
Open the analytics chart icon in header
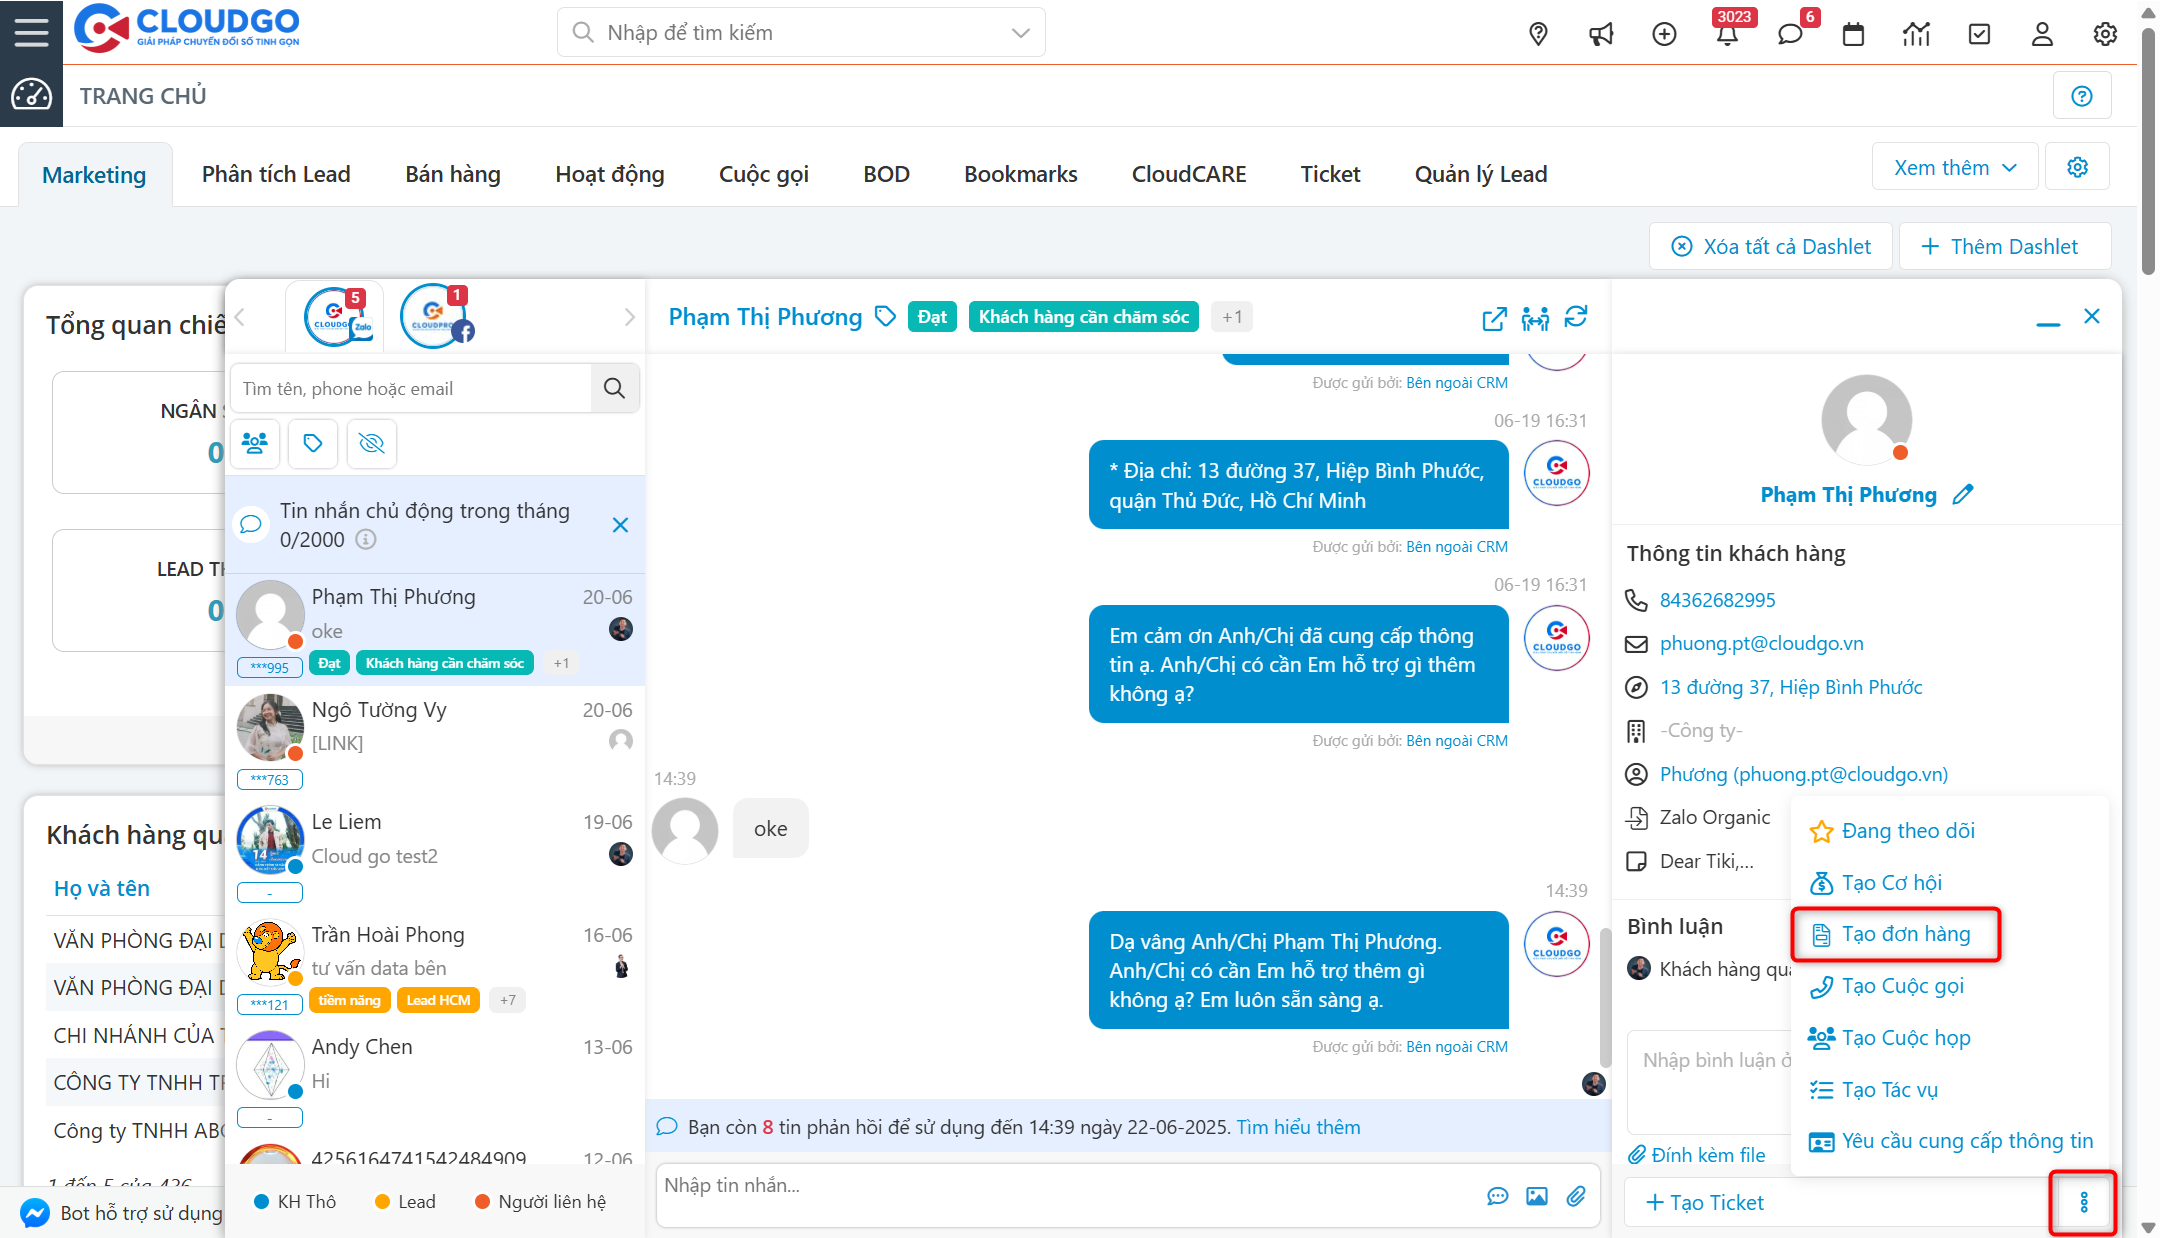[x=1916, y=33]
